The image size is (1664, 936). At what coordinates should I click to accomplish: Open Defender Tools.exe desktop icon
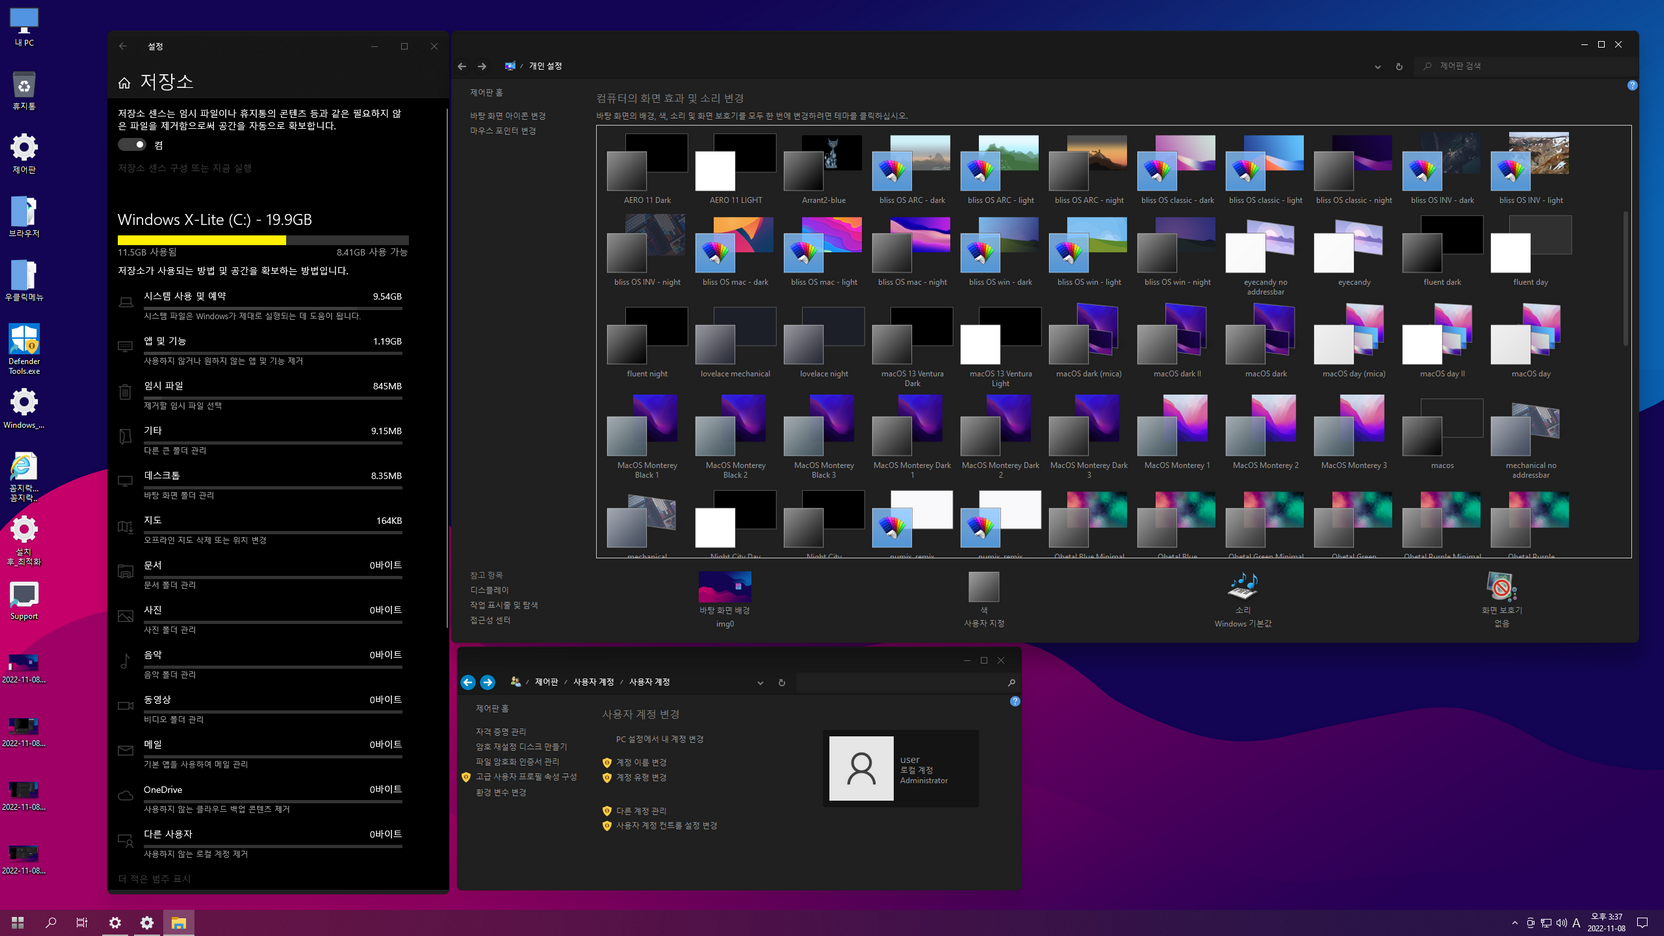click(x=24, y=349)
